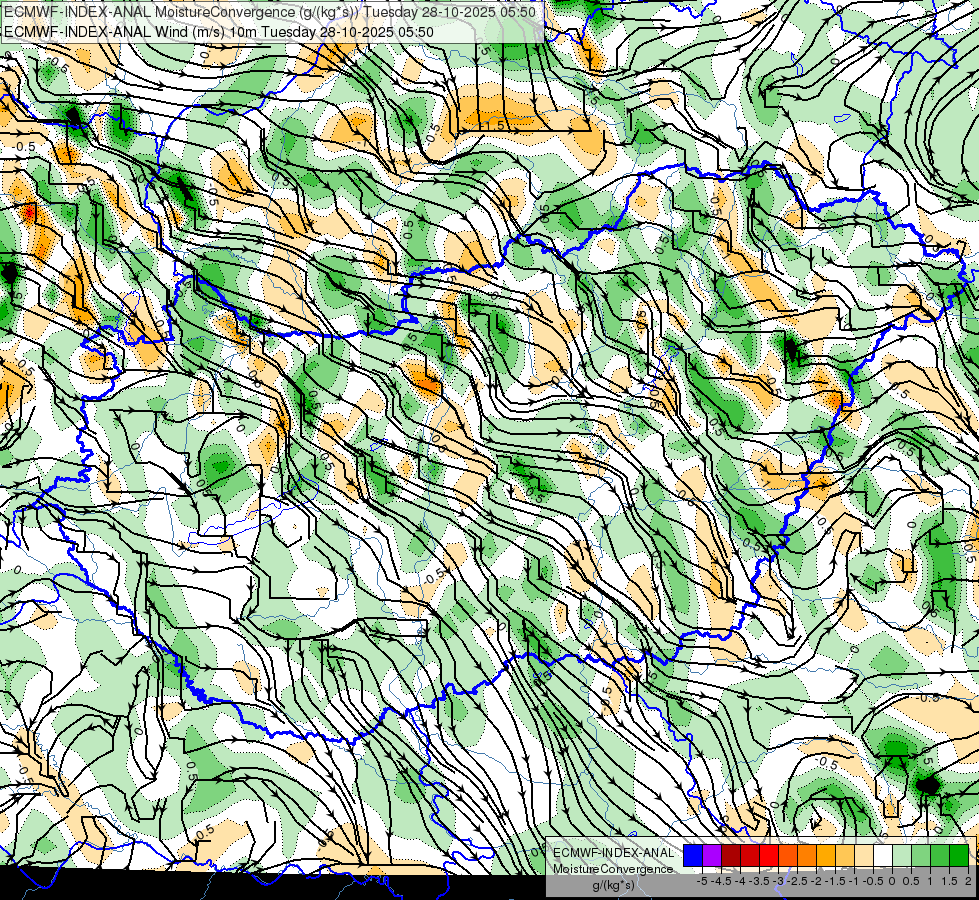The height and width of the screenshot is (900, 979).
Task: Click the blue legend swatch
Action: 693,855
